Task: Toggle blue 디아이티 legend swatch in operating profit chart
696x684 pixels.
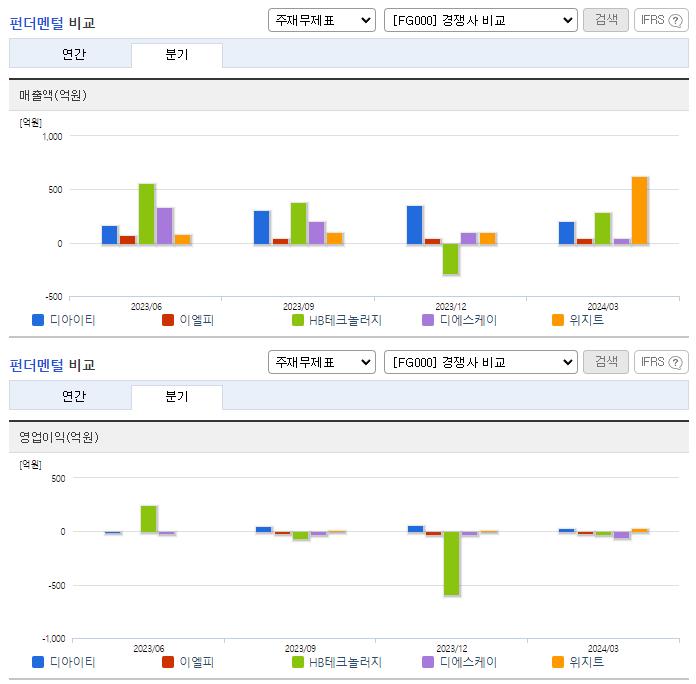Action: 38,662
